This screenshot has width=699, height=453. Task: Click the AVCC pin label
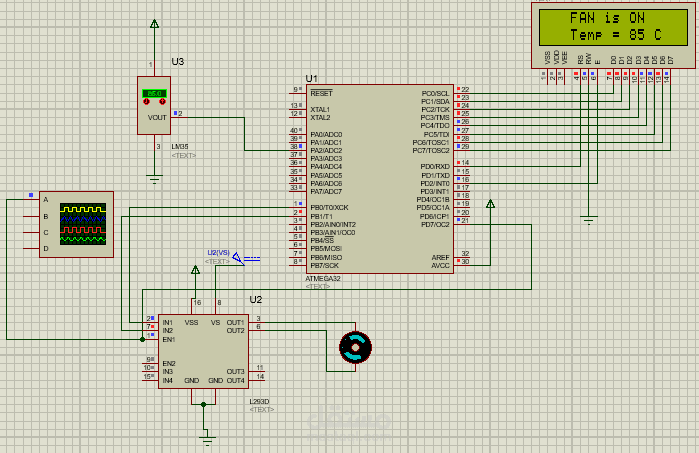pos(440,266)
